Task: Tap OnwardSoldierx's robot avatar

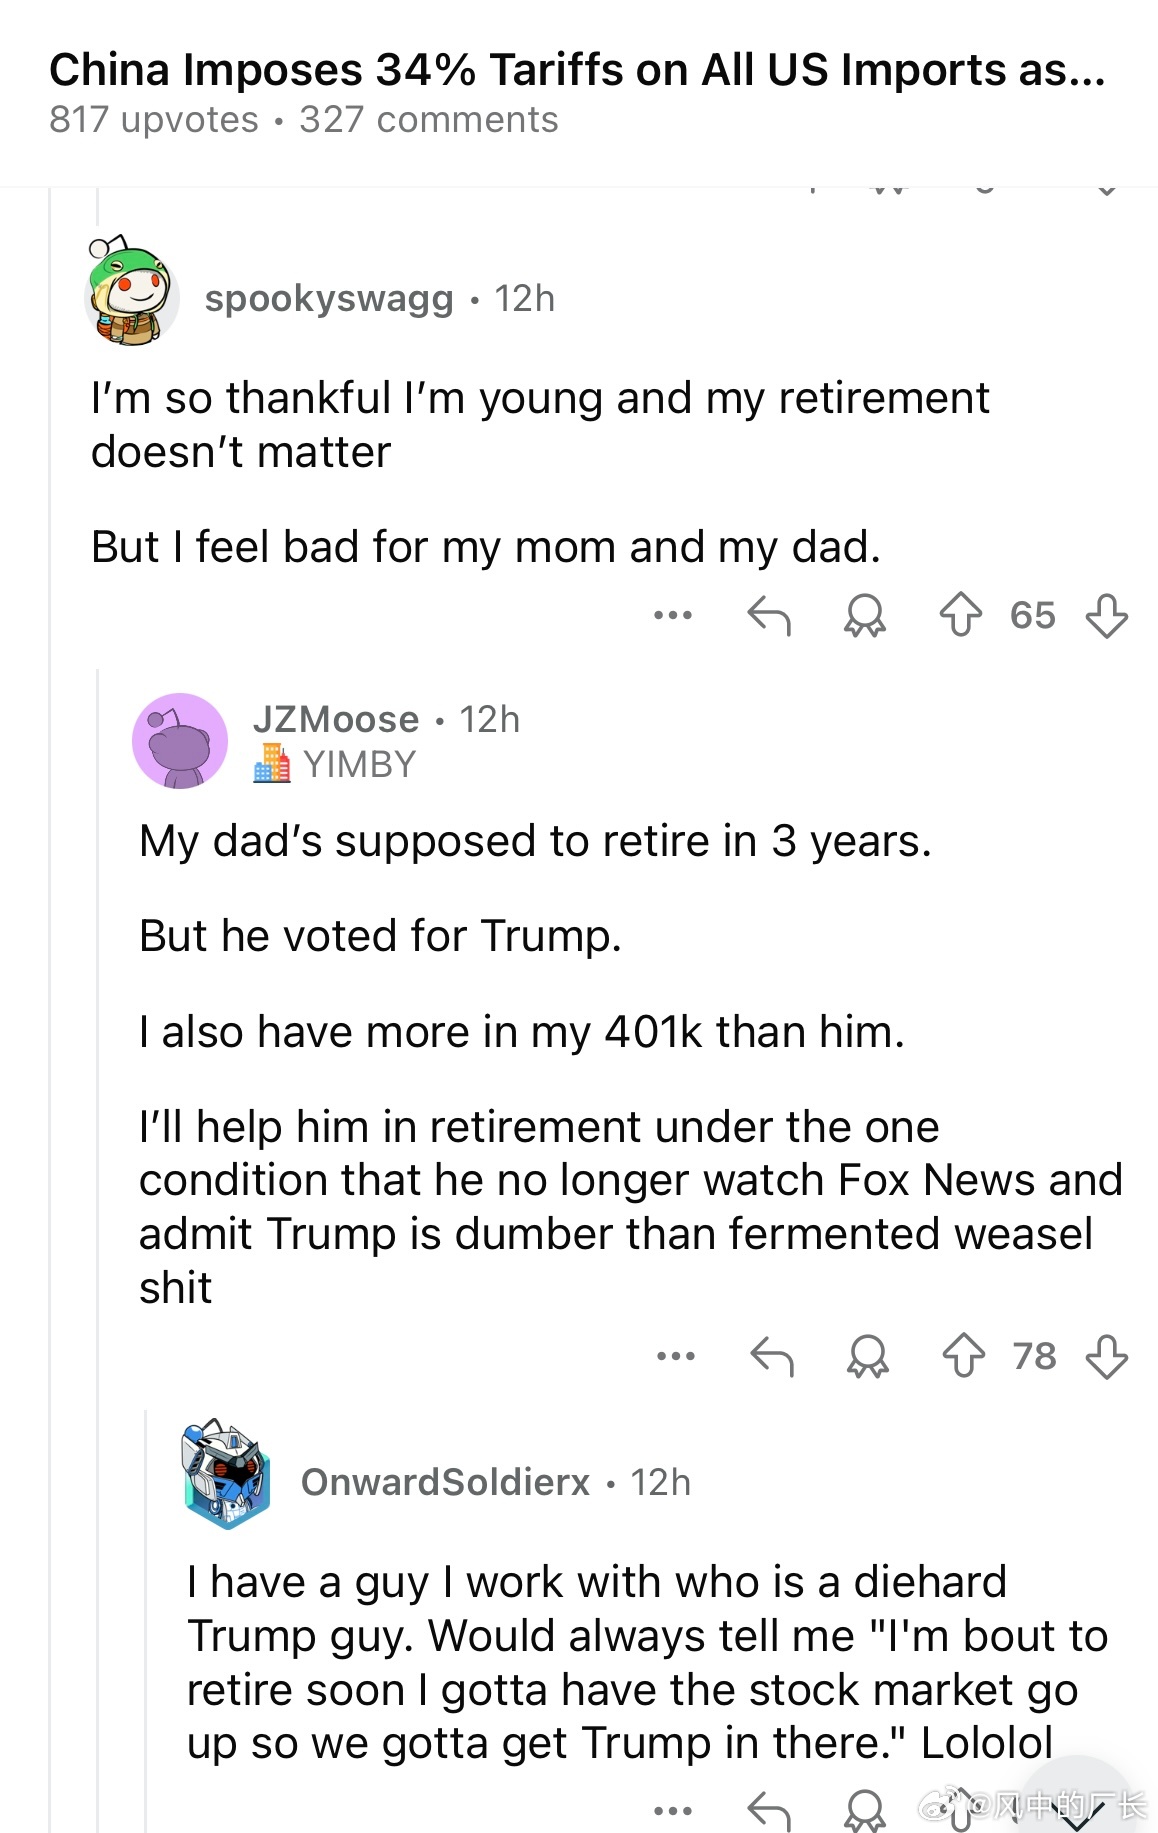Action: pyautogui.click(x=227, y=1474)
